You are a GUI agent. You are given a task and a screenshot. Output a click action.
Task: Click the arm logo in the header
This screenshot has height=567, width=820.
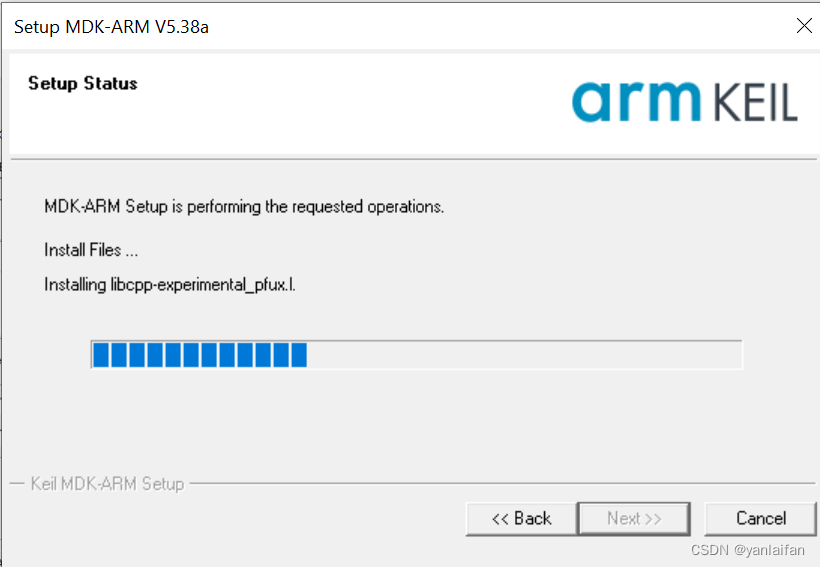(637, 101)
